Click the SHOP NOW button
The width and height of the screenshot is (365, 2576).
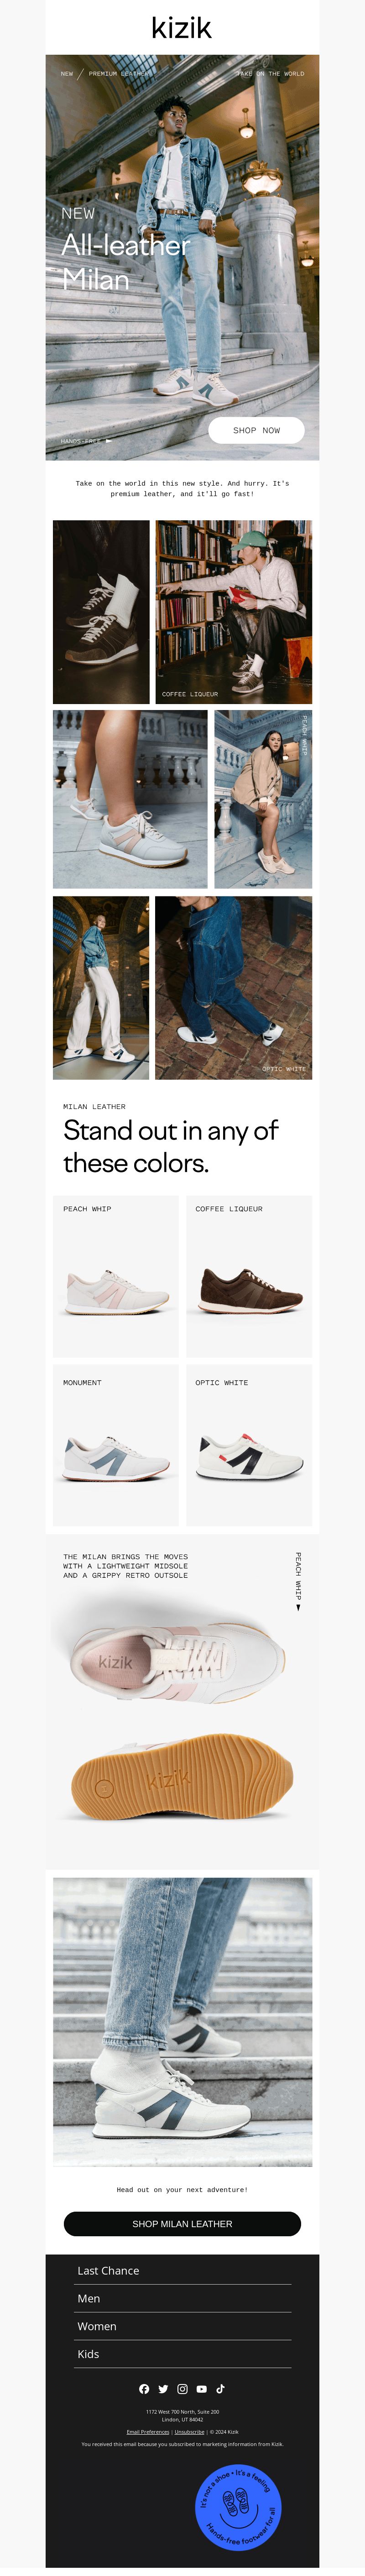click(256, 430)
